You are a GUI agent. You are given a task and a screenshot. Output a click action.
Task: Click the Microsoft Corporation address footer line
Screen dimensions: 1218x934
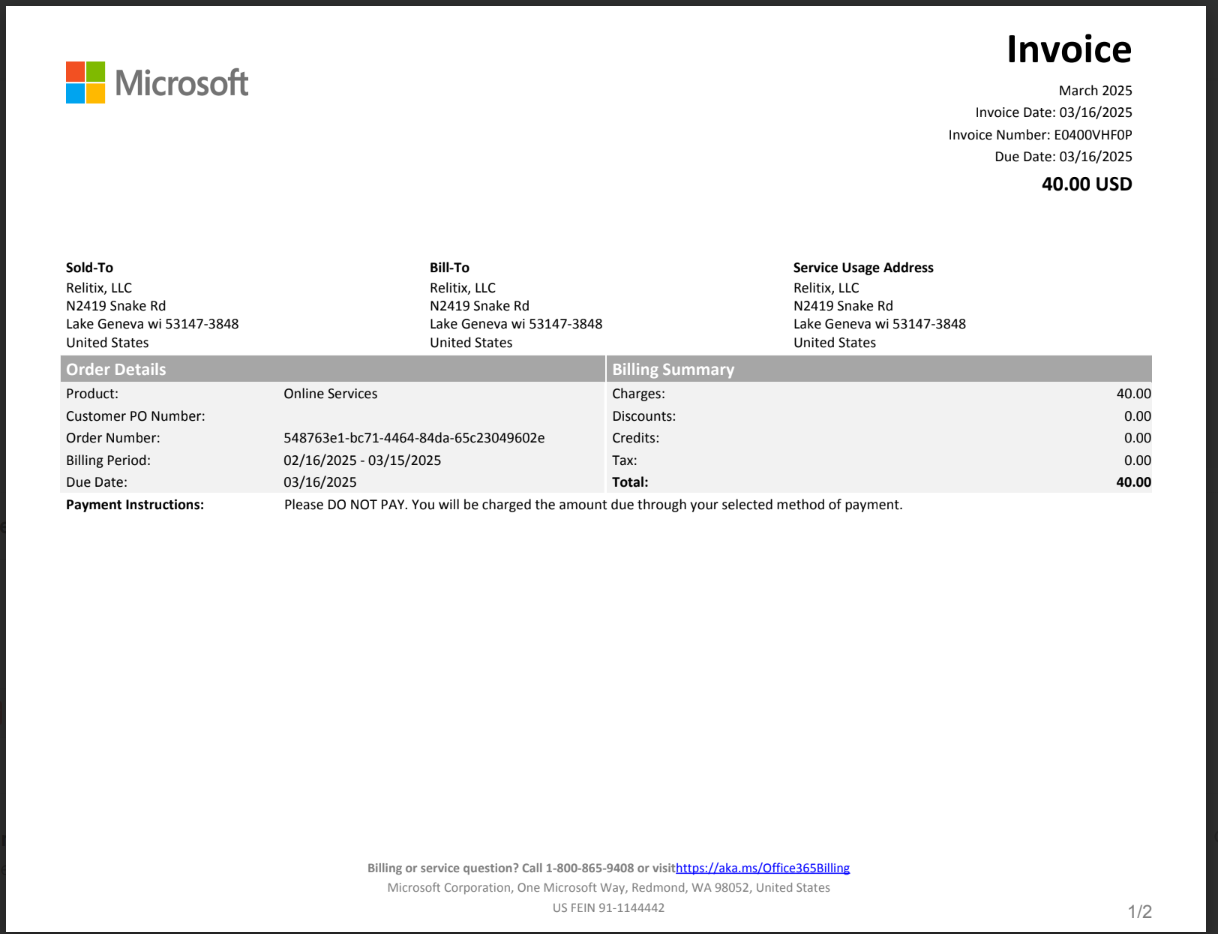(609, 888)
